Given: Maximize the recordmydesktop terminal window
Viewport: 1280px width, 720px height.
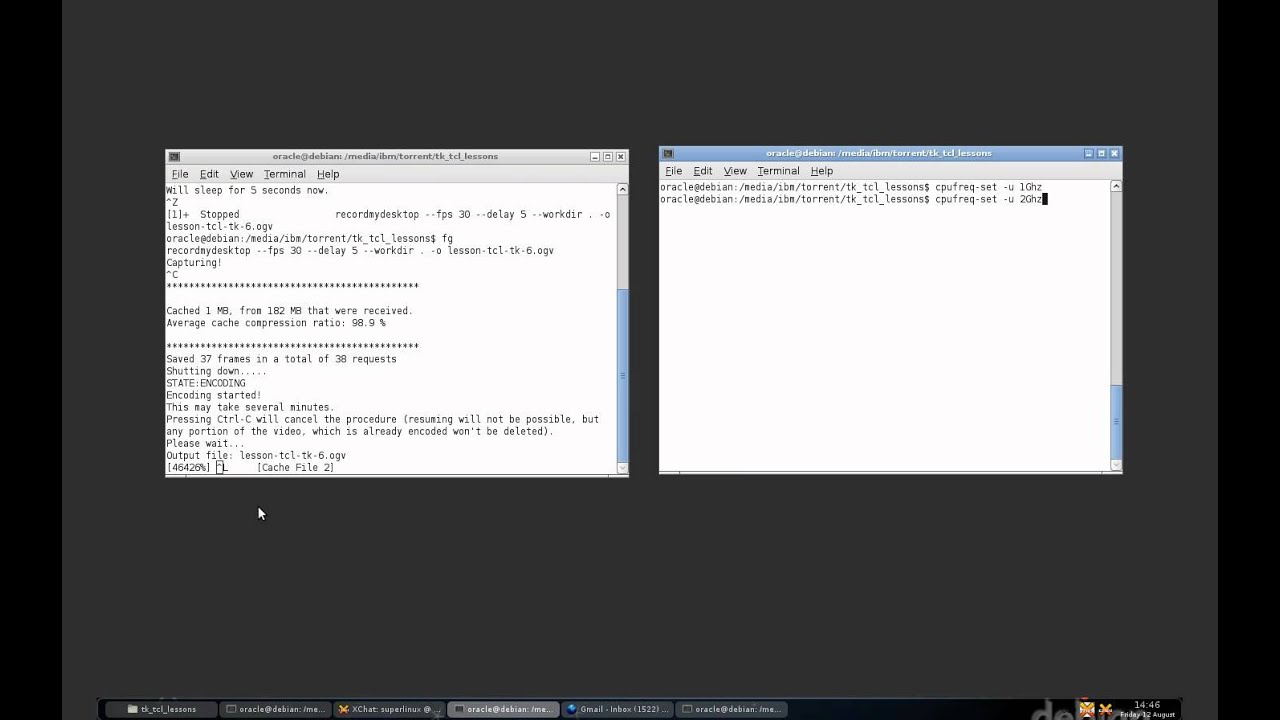Looking at the screenshot, I should 607,157.
